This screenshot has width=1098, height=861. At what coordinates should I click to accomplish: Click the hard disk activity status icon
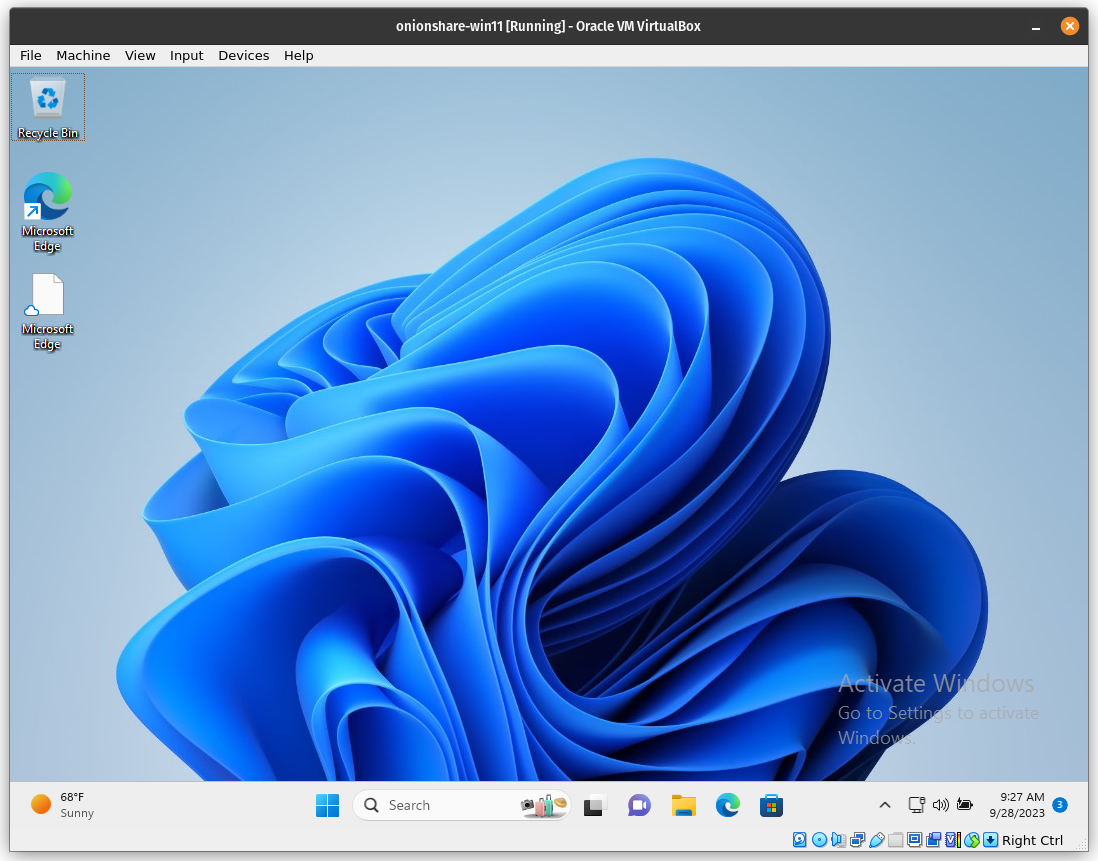[800, 840]
